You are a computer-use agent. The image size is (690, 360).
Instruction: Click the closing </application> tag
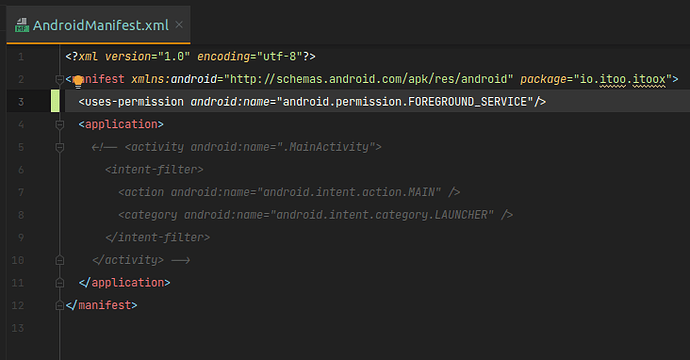(125, 283)
